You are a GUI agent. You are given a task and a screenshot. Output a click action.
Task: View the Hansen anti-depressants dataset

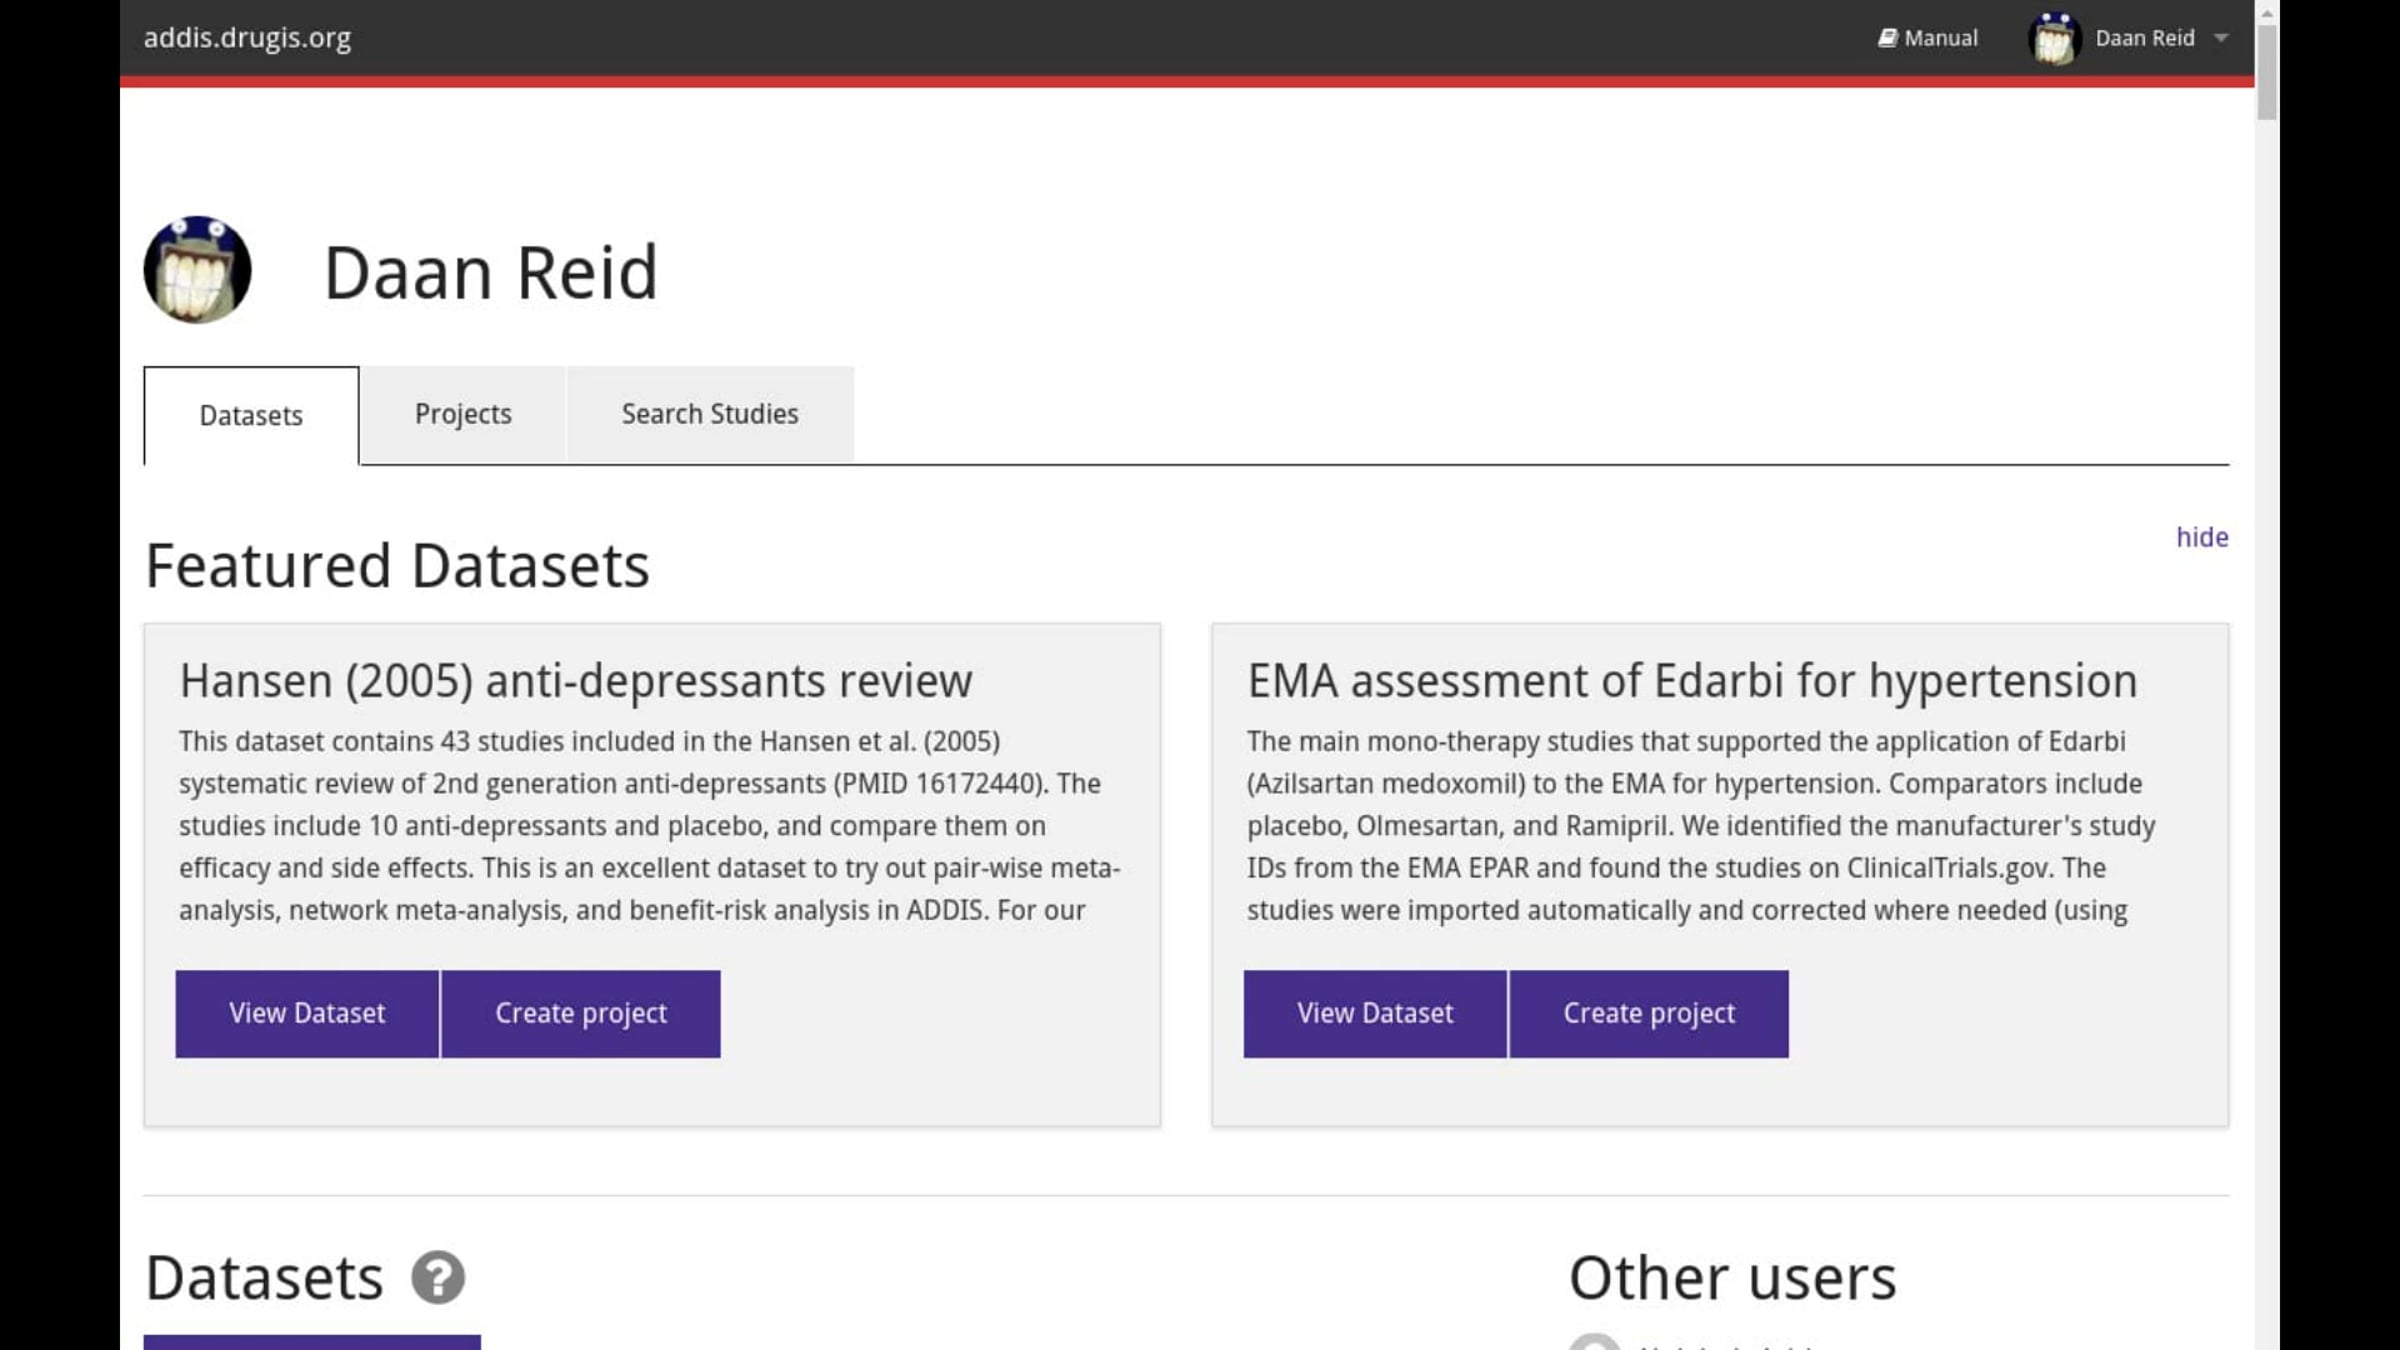click(307, 1013)
